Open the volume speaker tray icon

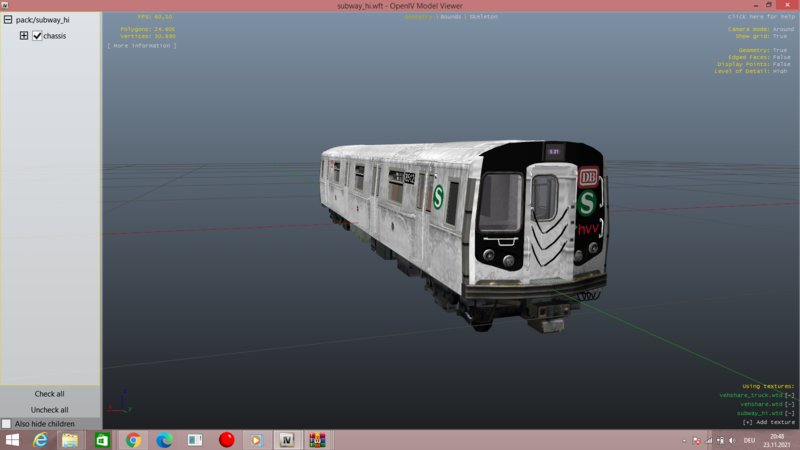(732, 440)
